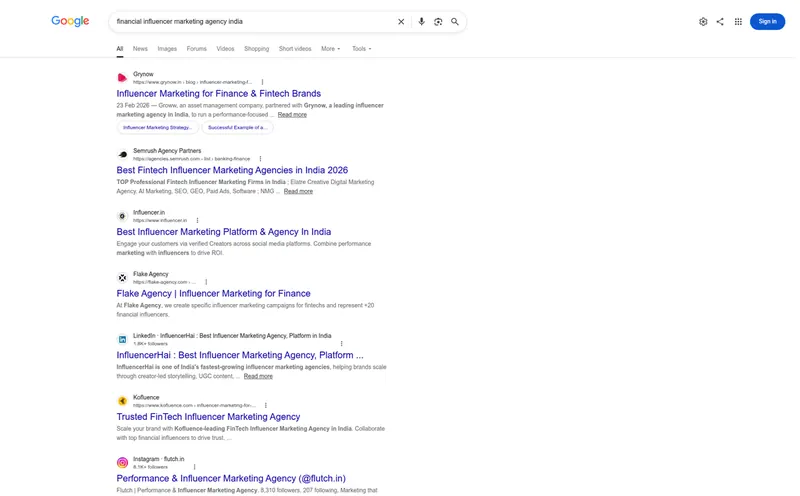
Task: Click the Flake Agency site name text
Action: tap(151, 274)
